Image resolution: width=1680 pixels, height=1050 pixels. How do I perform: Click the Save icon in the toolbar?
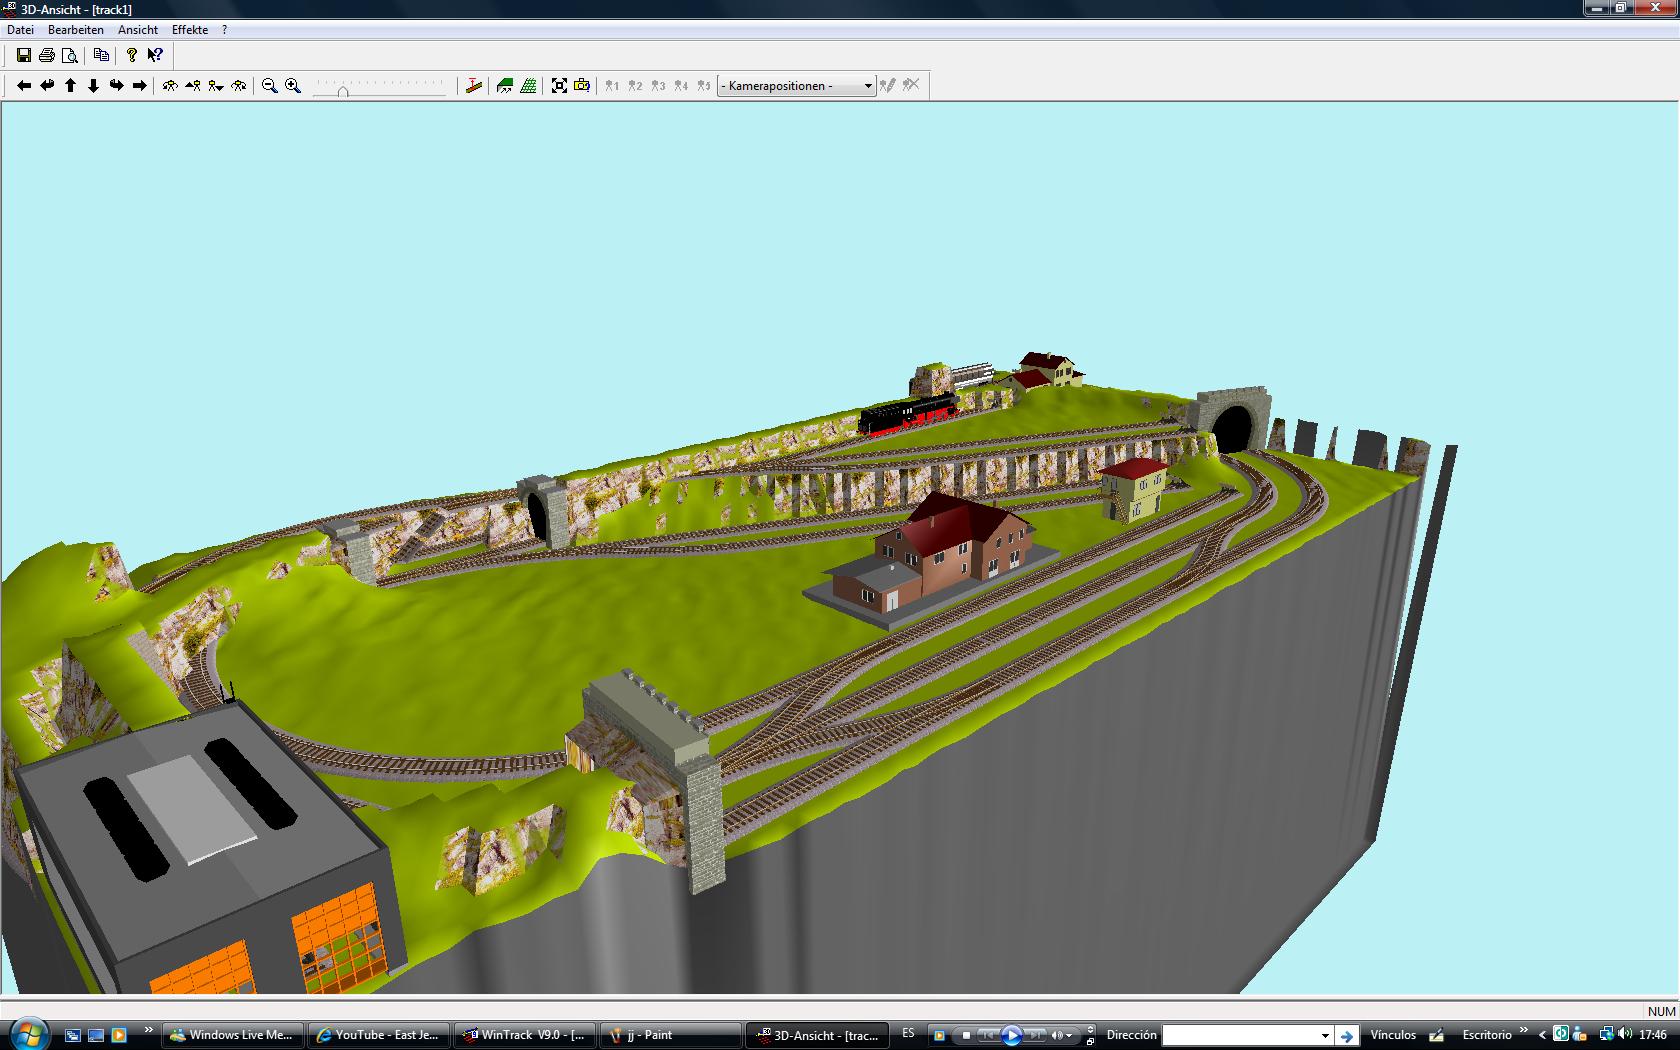click(x=24, y=56)
